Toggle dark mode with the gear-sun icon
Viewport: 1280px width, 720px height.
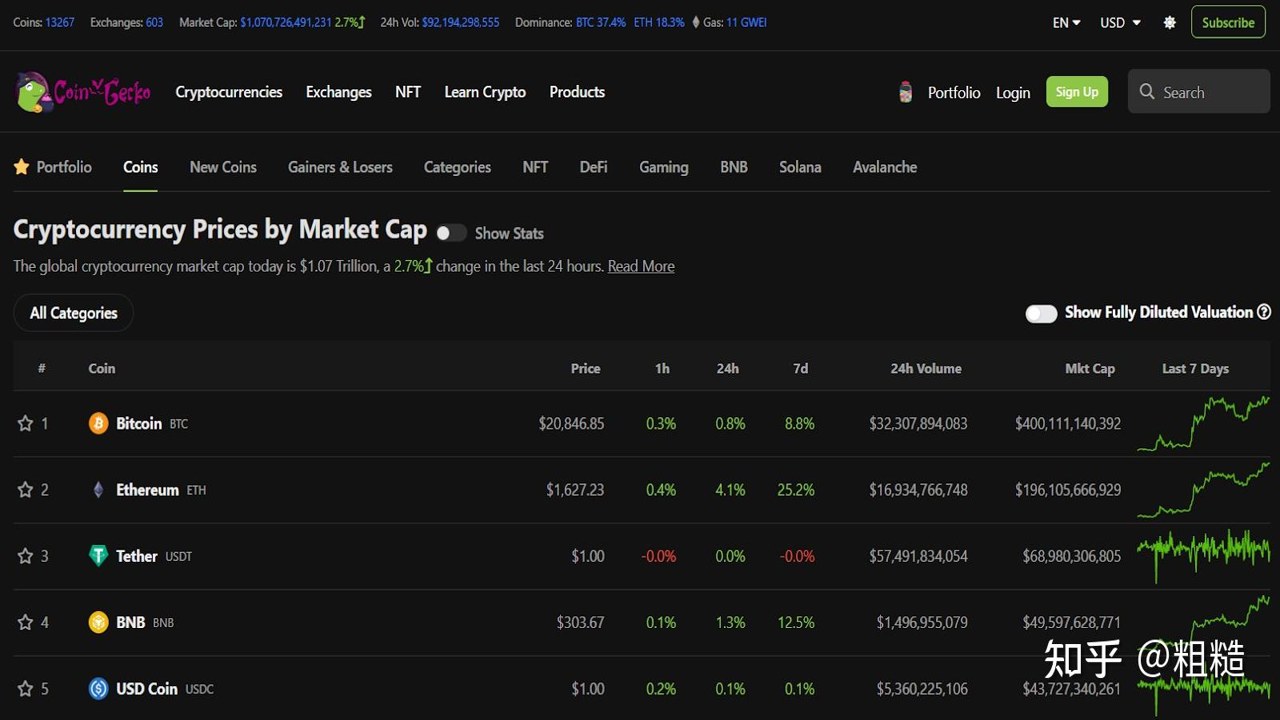tap(1169, 22)
